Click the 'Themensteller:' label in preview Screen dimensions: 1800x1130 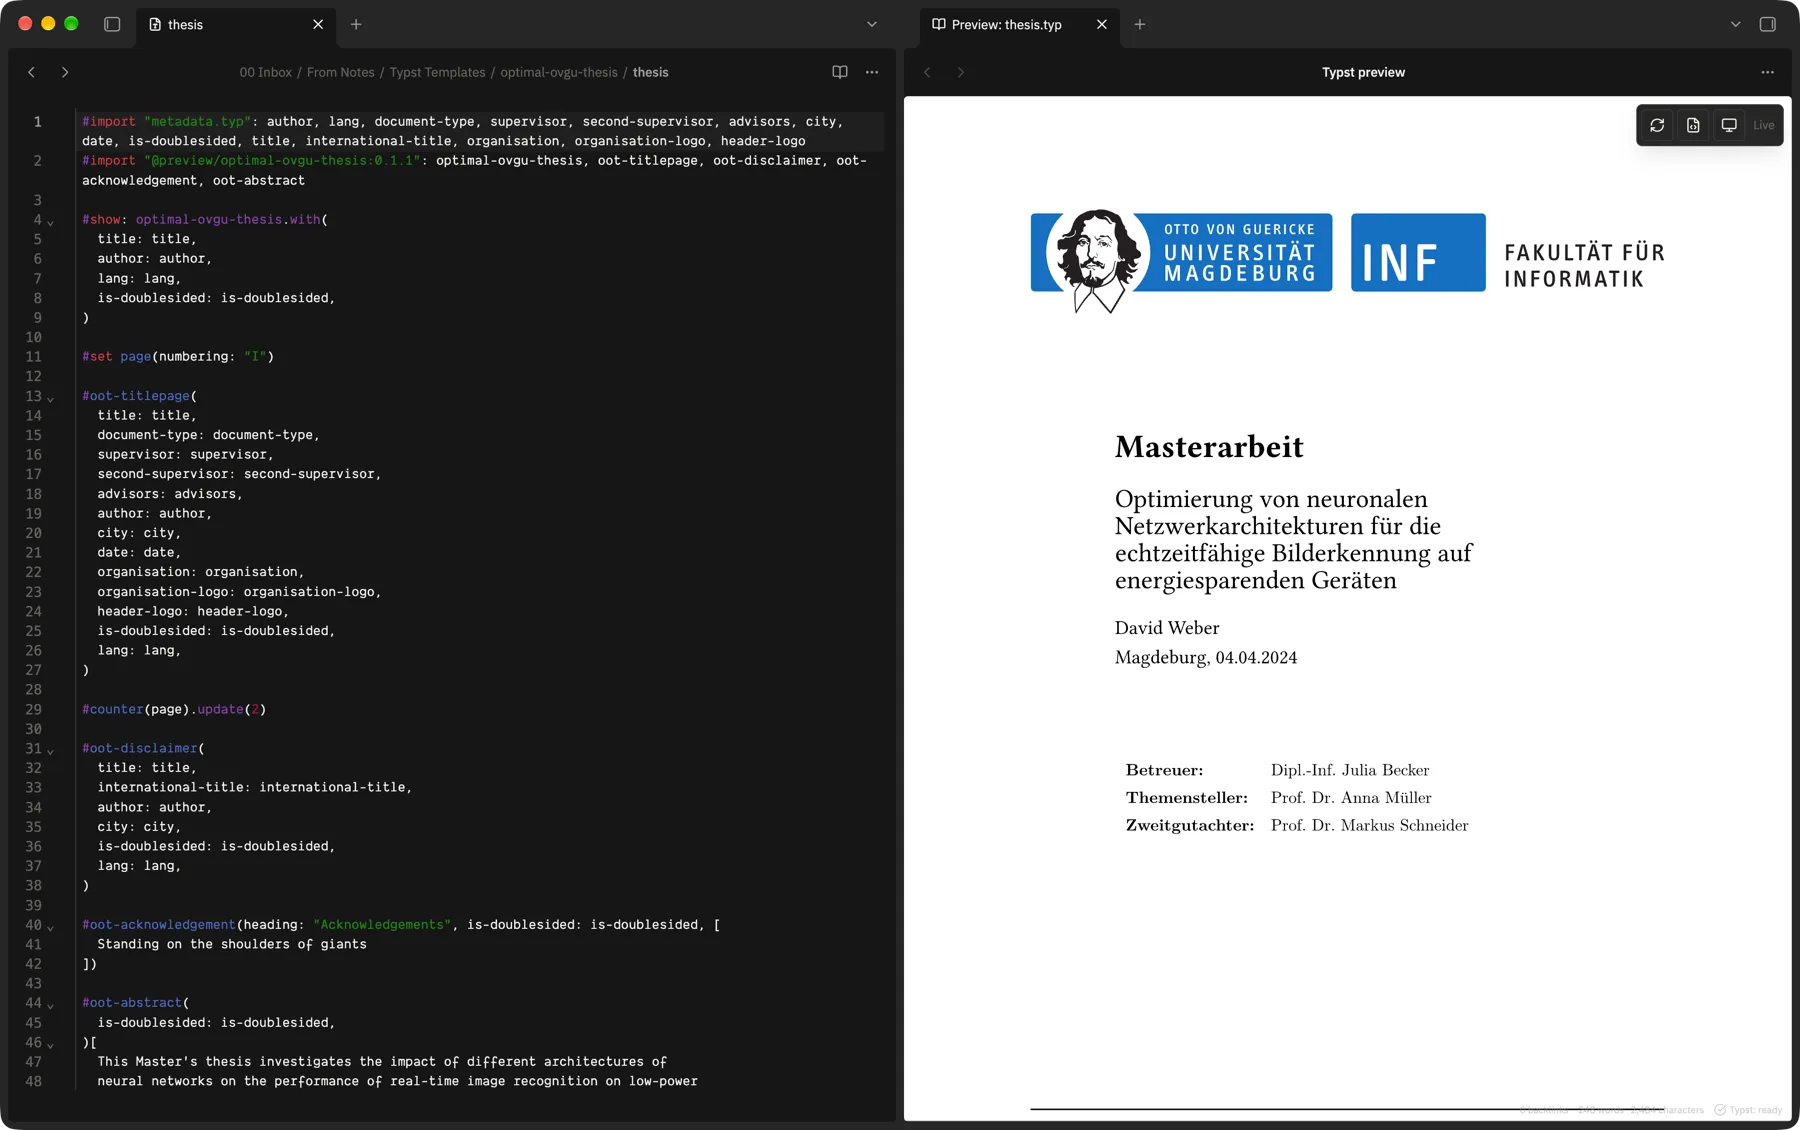[x=1187, y=798]
